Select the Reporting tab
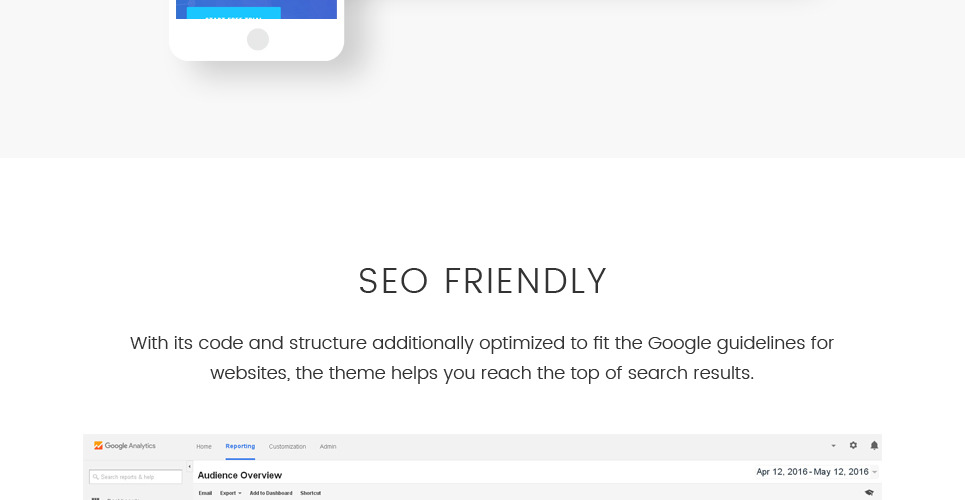 240,446
